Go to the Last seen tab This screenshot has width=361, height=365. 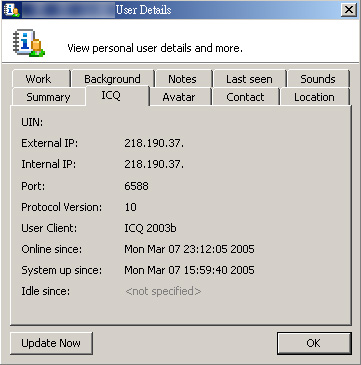point(249,79)
